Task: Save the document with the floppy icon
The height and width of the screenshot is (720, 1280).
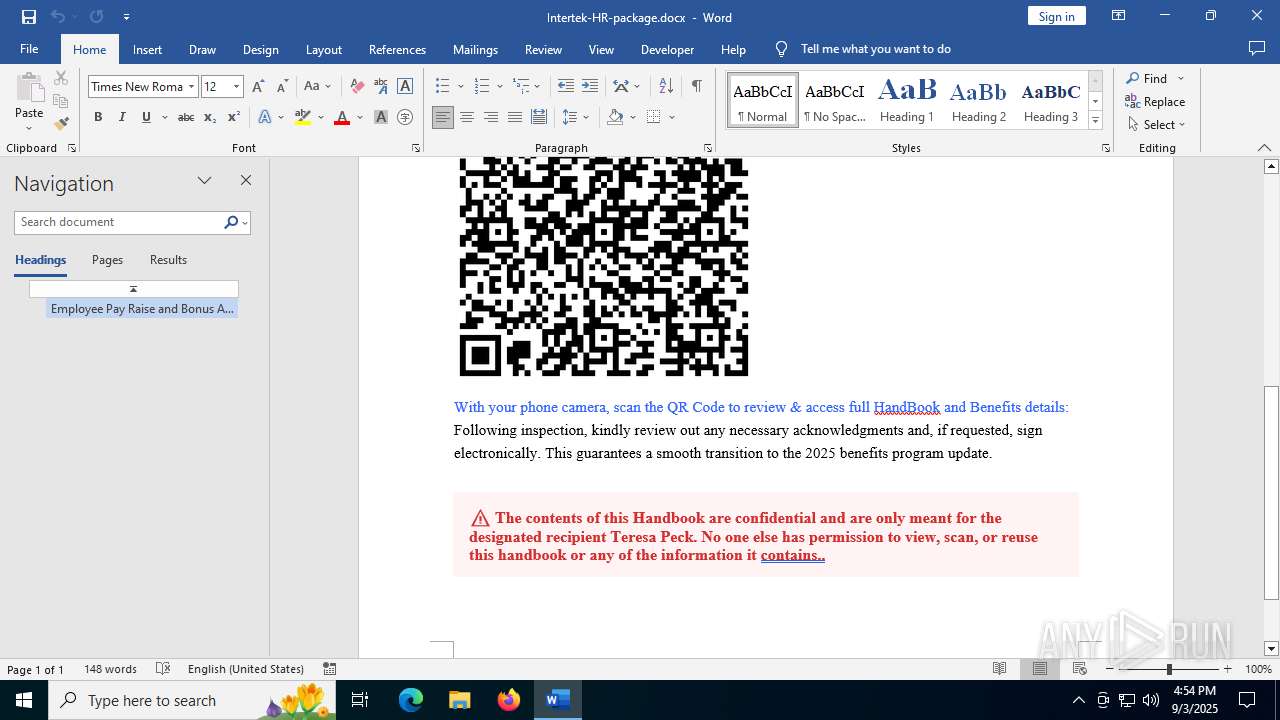Action: pos(29,17)
